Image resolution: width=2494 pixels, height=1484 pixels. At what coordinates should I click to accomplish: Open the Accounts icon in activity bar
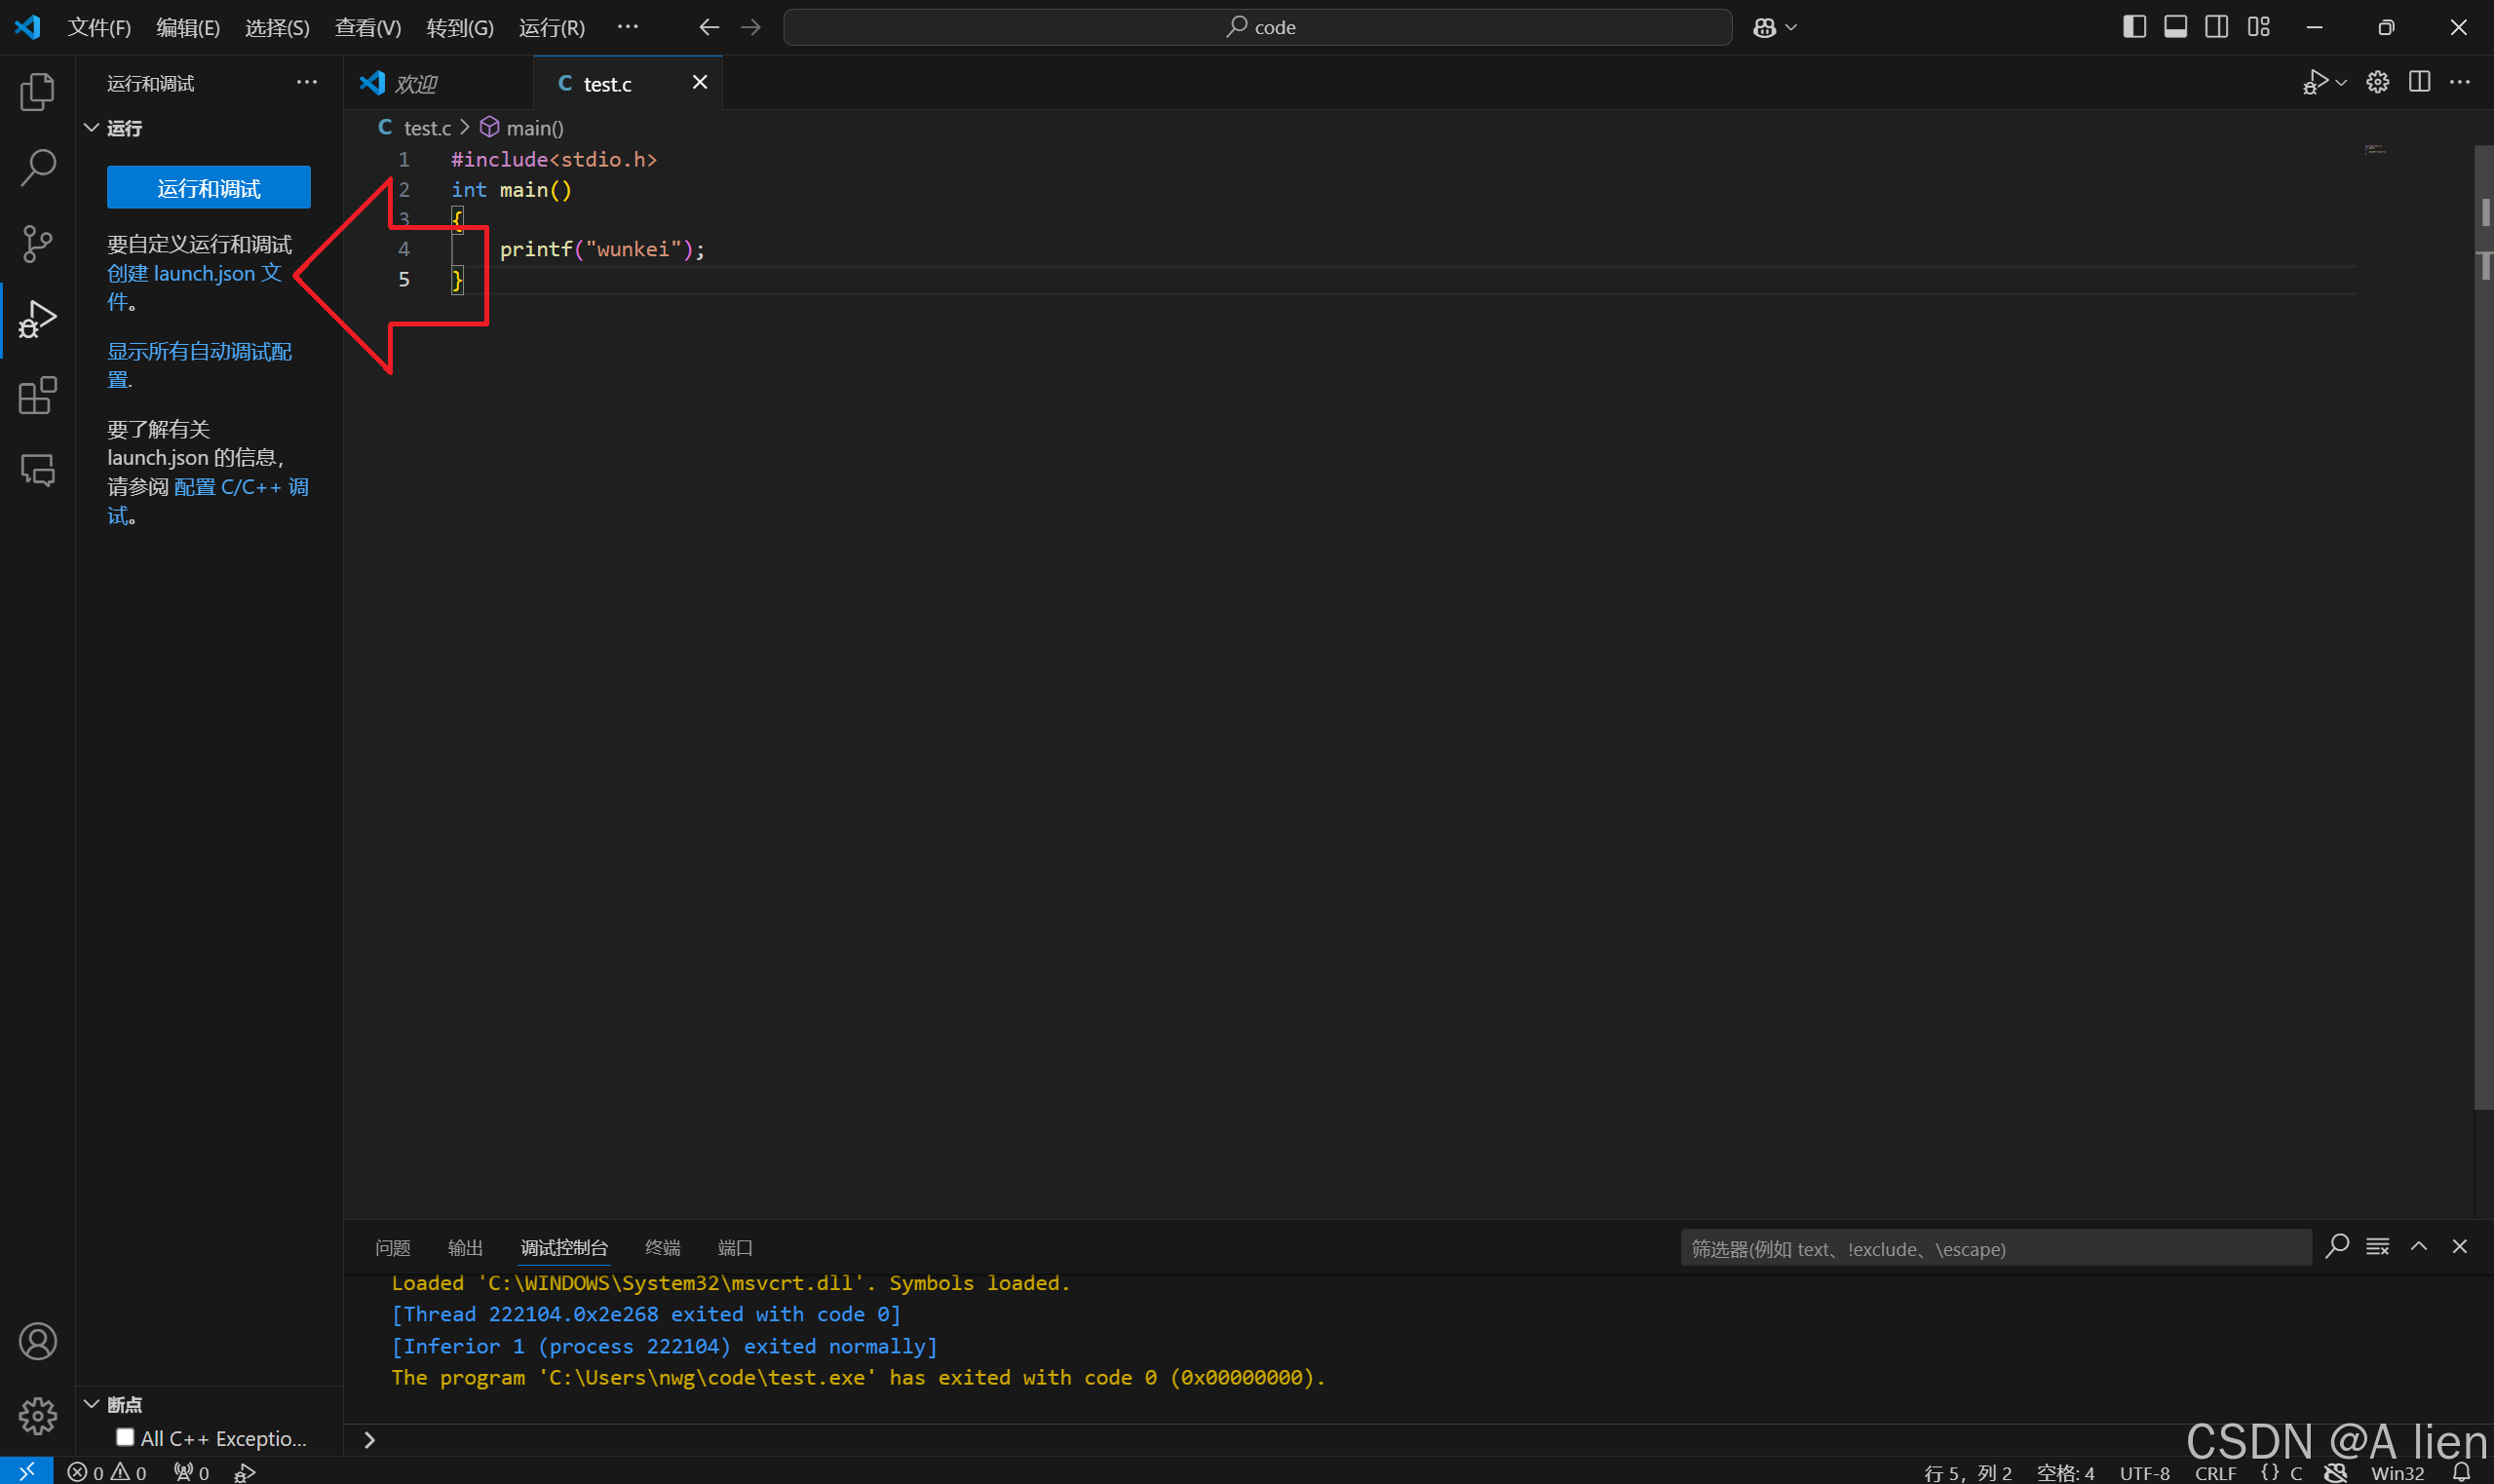37,1341
